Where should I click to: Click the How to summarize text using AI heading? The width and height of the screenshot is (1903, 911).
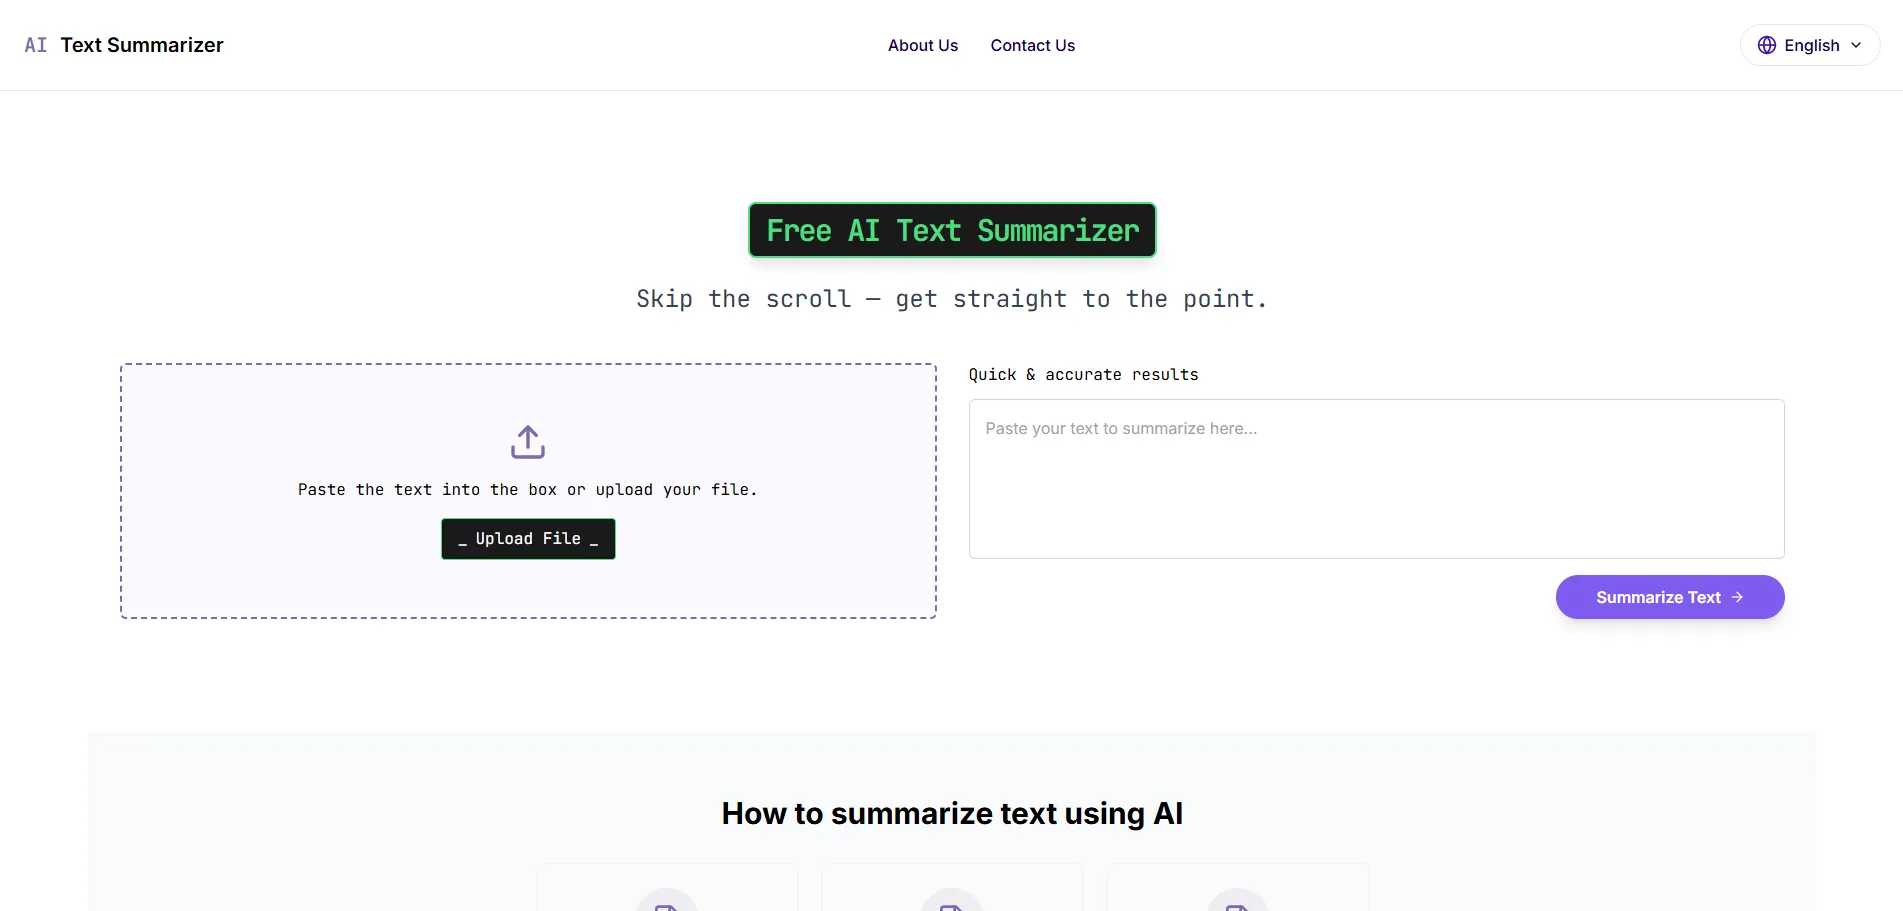[951, 813]
